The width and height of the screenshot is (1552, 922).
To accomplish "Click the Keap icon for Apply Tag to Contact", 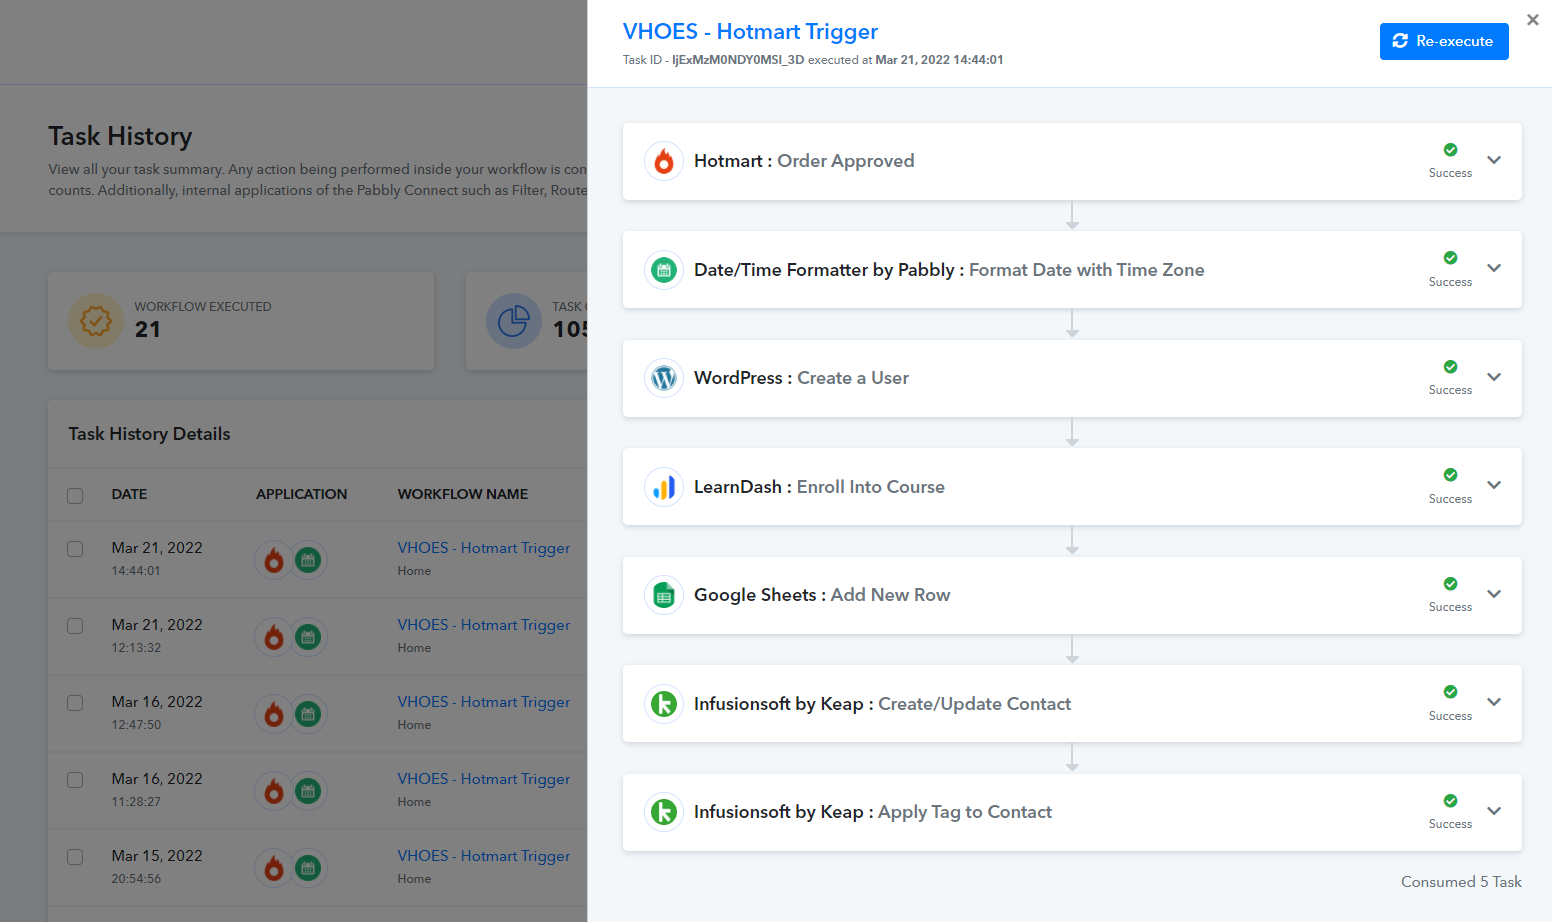I will (664, 812).
